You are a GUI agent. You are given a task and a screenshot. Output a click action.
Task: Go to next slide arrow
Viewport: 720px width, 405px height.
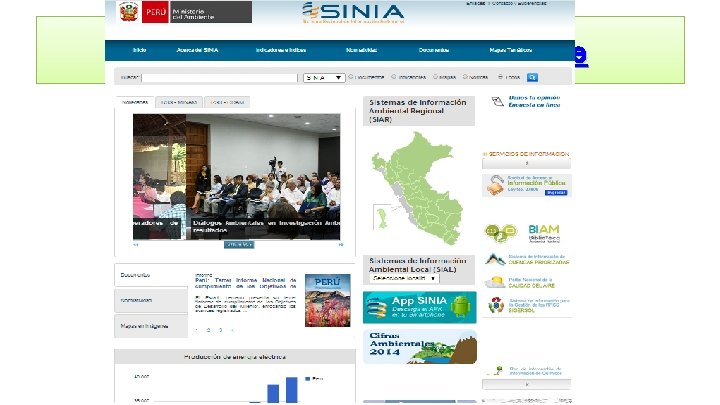[341, 245]
